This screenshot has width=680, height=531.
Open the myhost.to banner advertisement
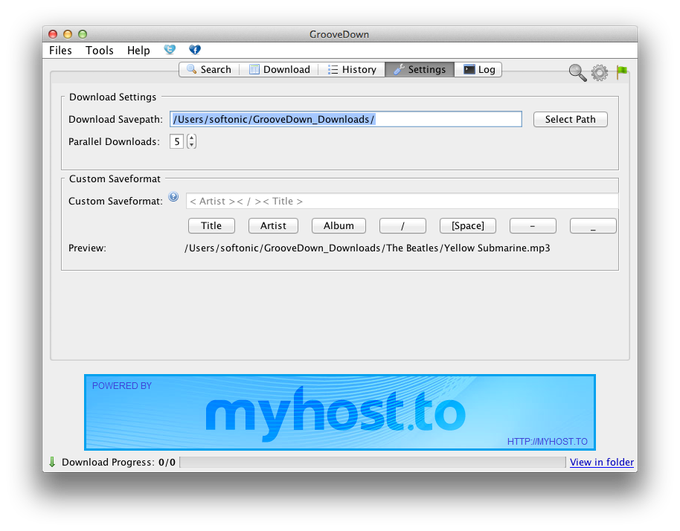[x=340, y=412]
